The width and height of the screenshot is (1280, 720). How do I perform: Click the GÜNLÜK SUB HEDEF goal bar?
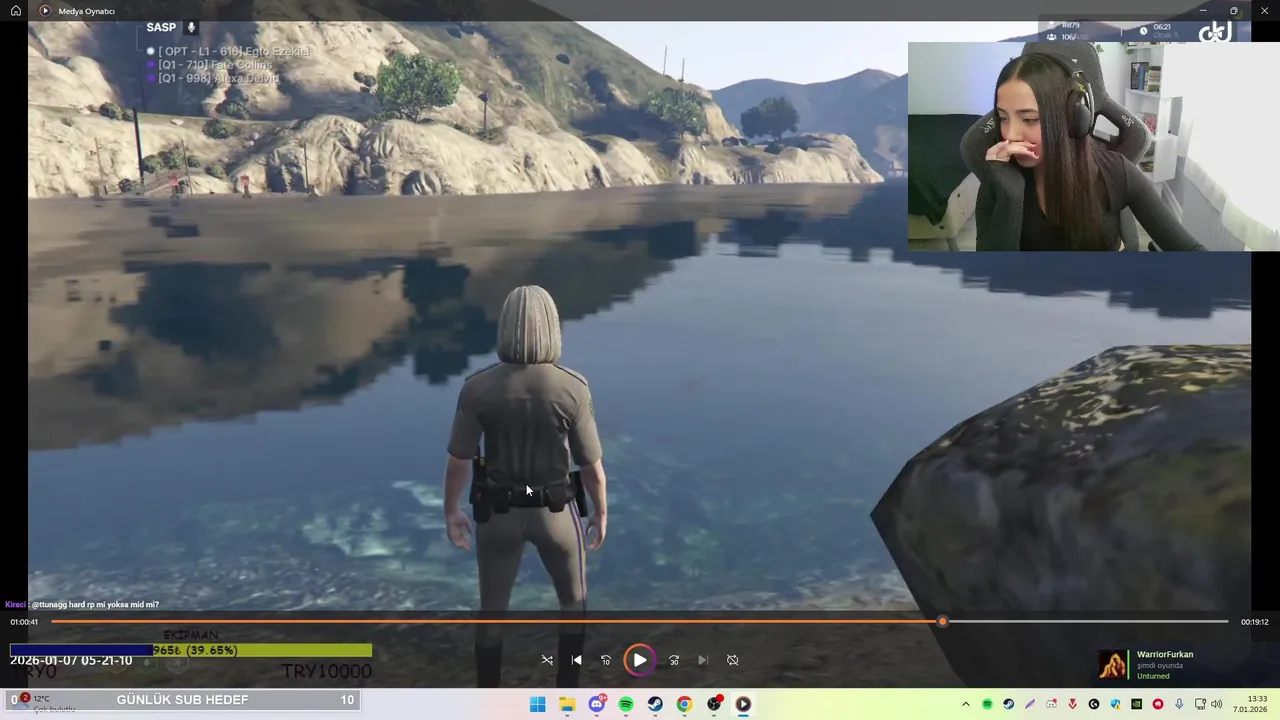click(x=183, y=700)
